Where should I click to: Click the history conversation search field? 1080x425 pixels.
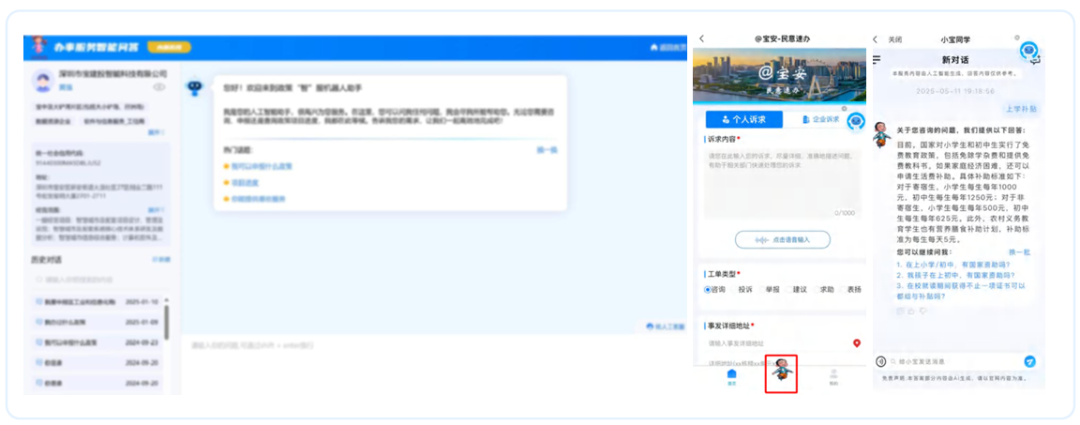click(99, 280)
